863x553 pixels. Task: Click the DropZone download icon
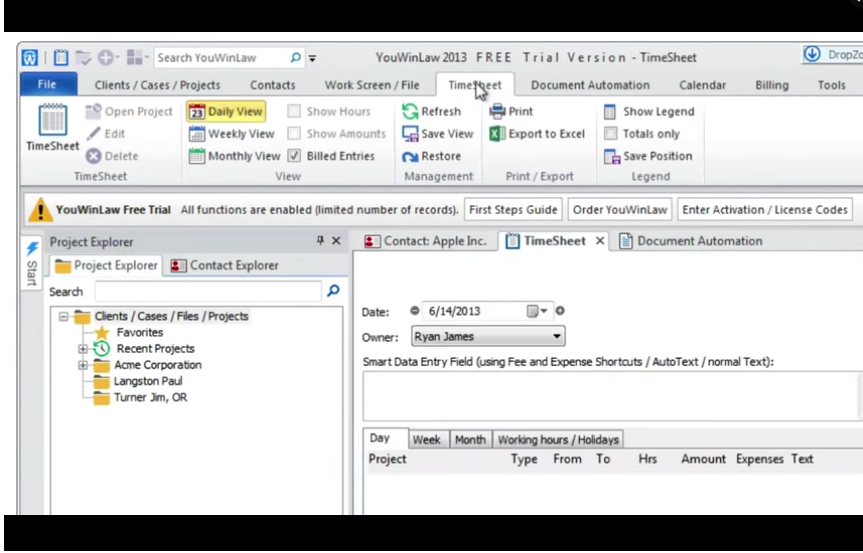point(812,54)
